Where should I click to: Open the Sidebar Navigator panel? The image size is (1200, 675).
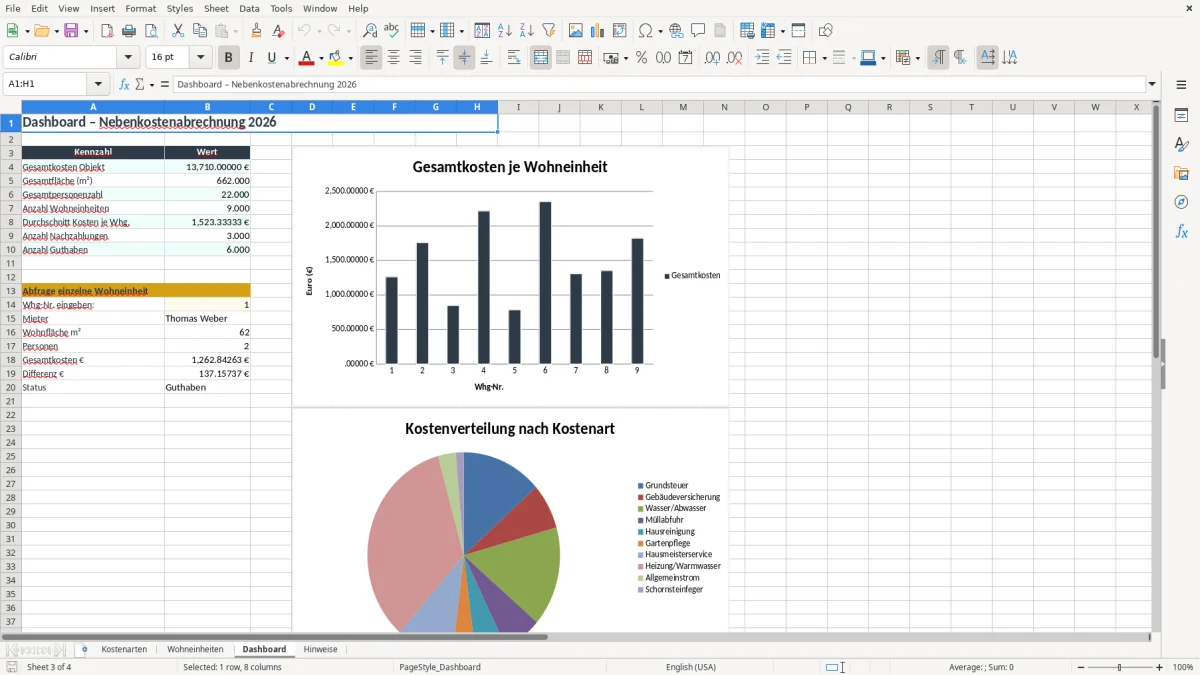coord(1182,203)
